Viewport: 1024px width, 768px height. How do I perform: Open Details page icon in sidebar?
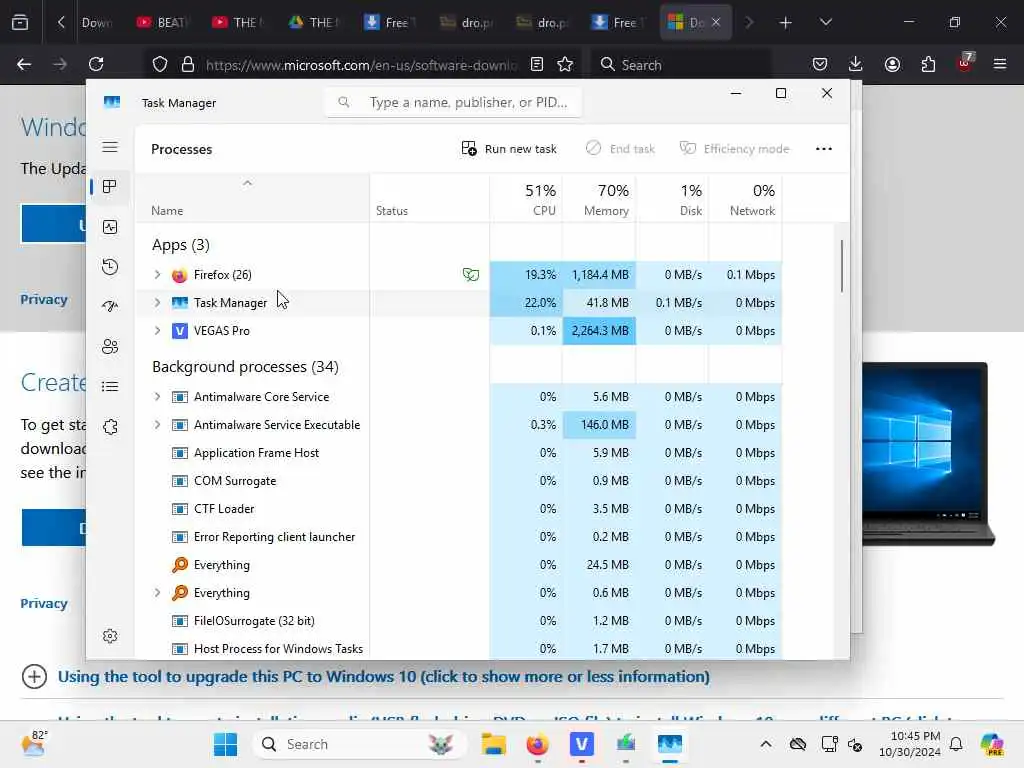(x=110, y=387)
